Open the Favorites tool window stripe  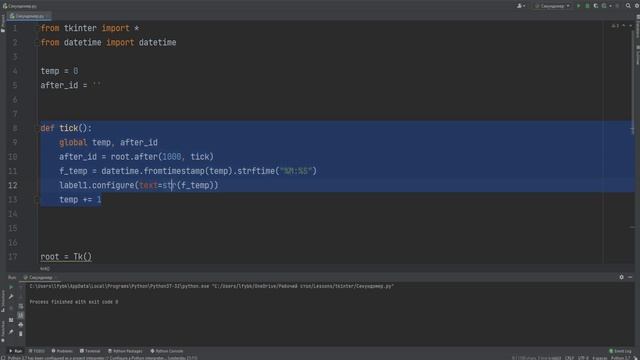(3, 331)
